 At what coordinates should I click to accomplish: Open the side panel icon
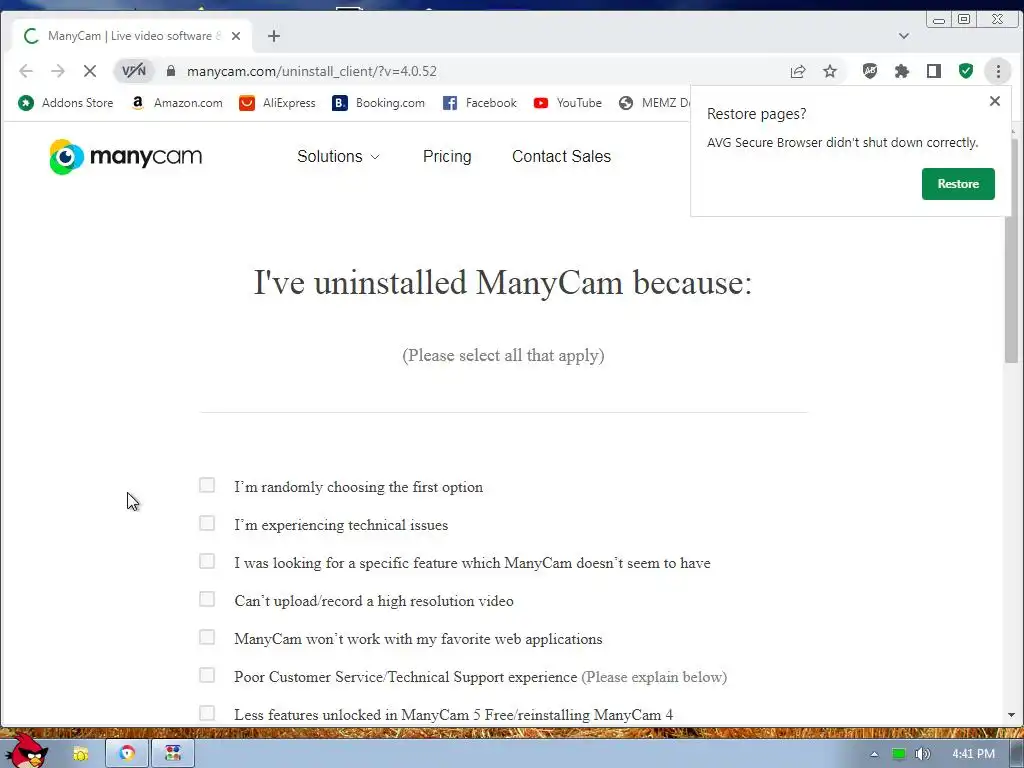[x=934, y=71]
